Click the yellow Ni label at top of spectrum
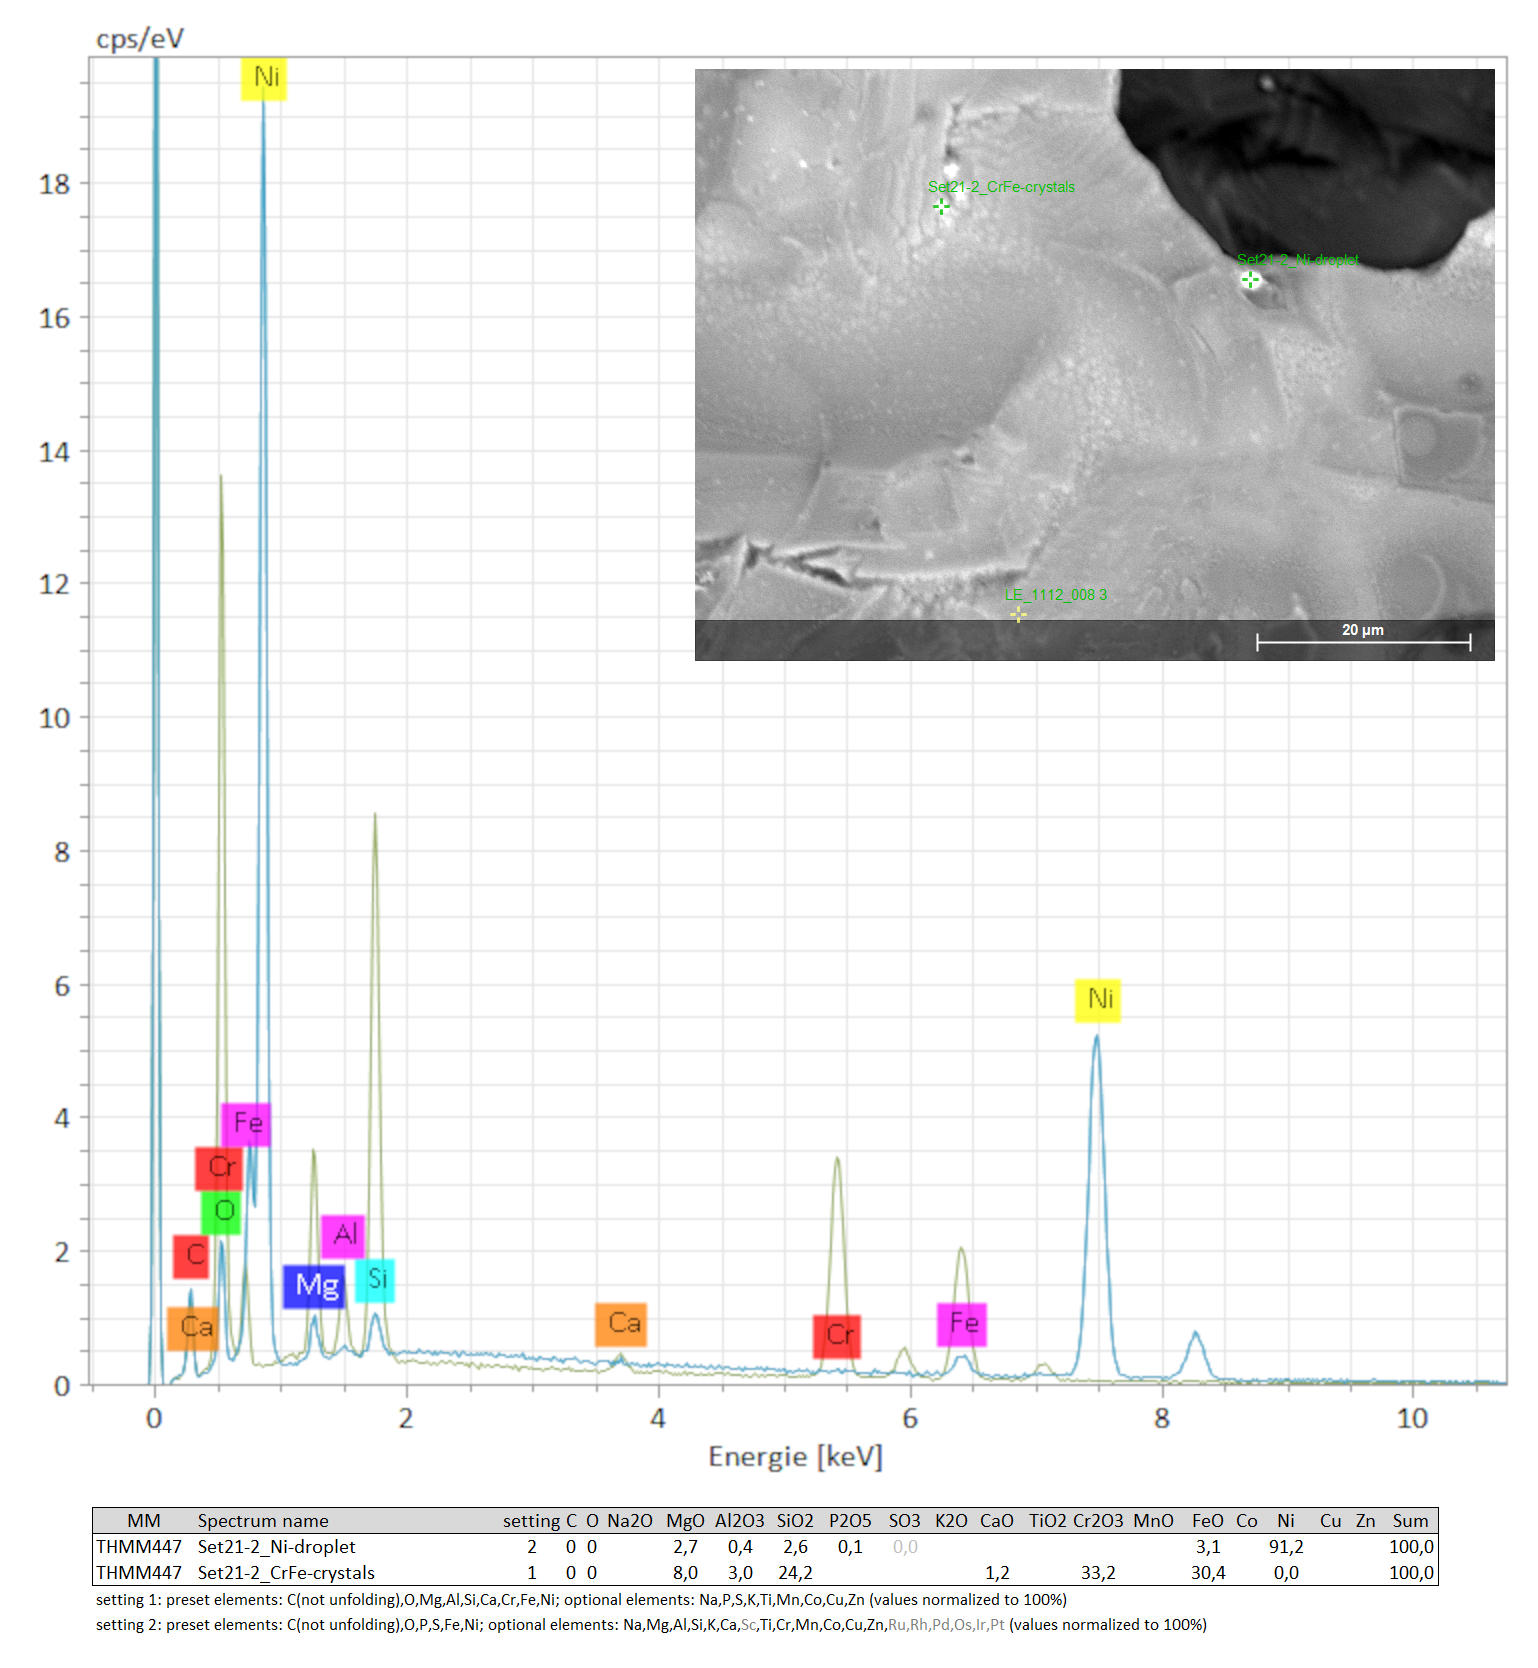 click(264, 78)
